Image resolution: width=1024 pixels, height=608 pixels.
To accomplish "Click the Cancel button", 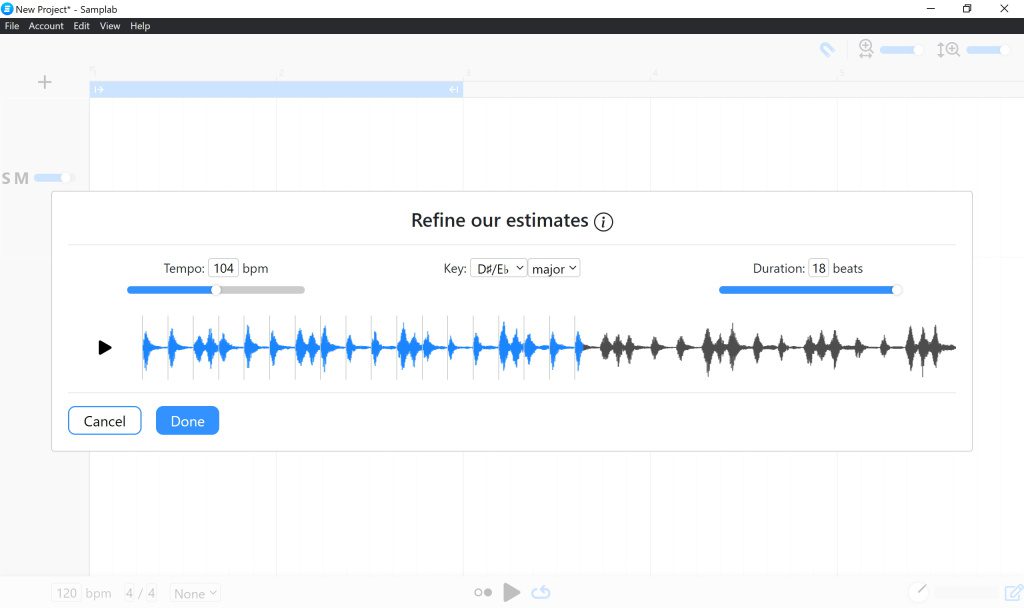I will (x=105, y=421).
